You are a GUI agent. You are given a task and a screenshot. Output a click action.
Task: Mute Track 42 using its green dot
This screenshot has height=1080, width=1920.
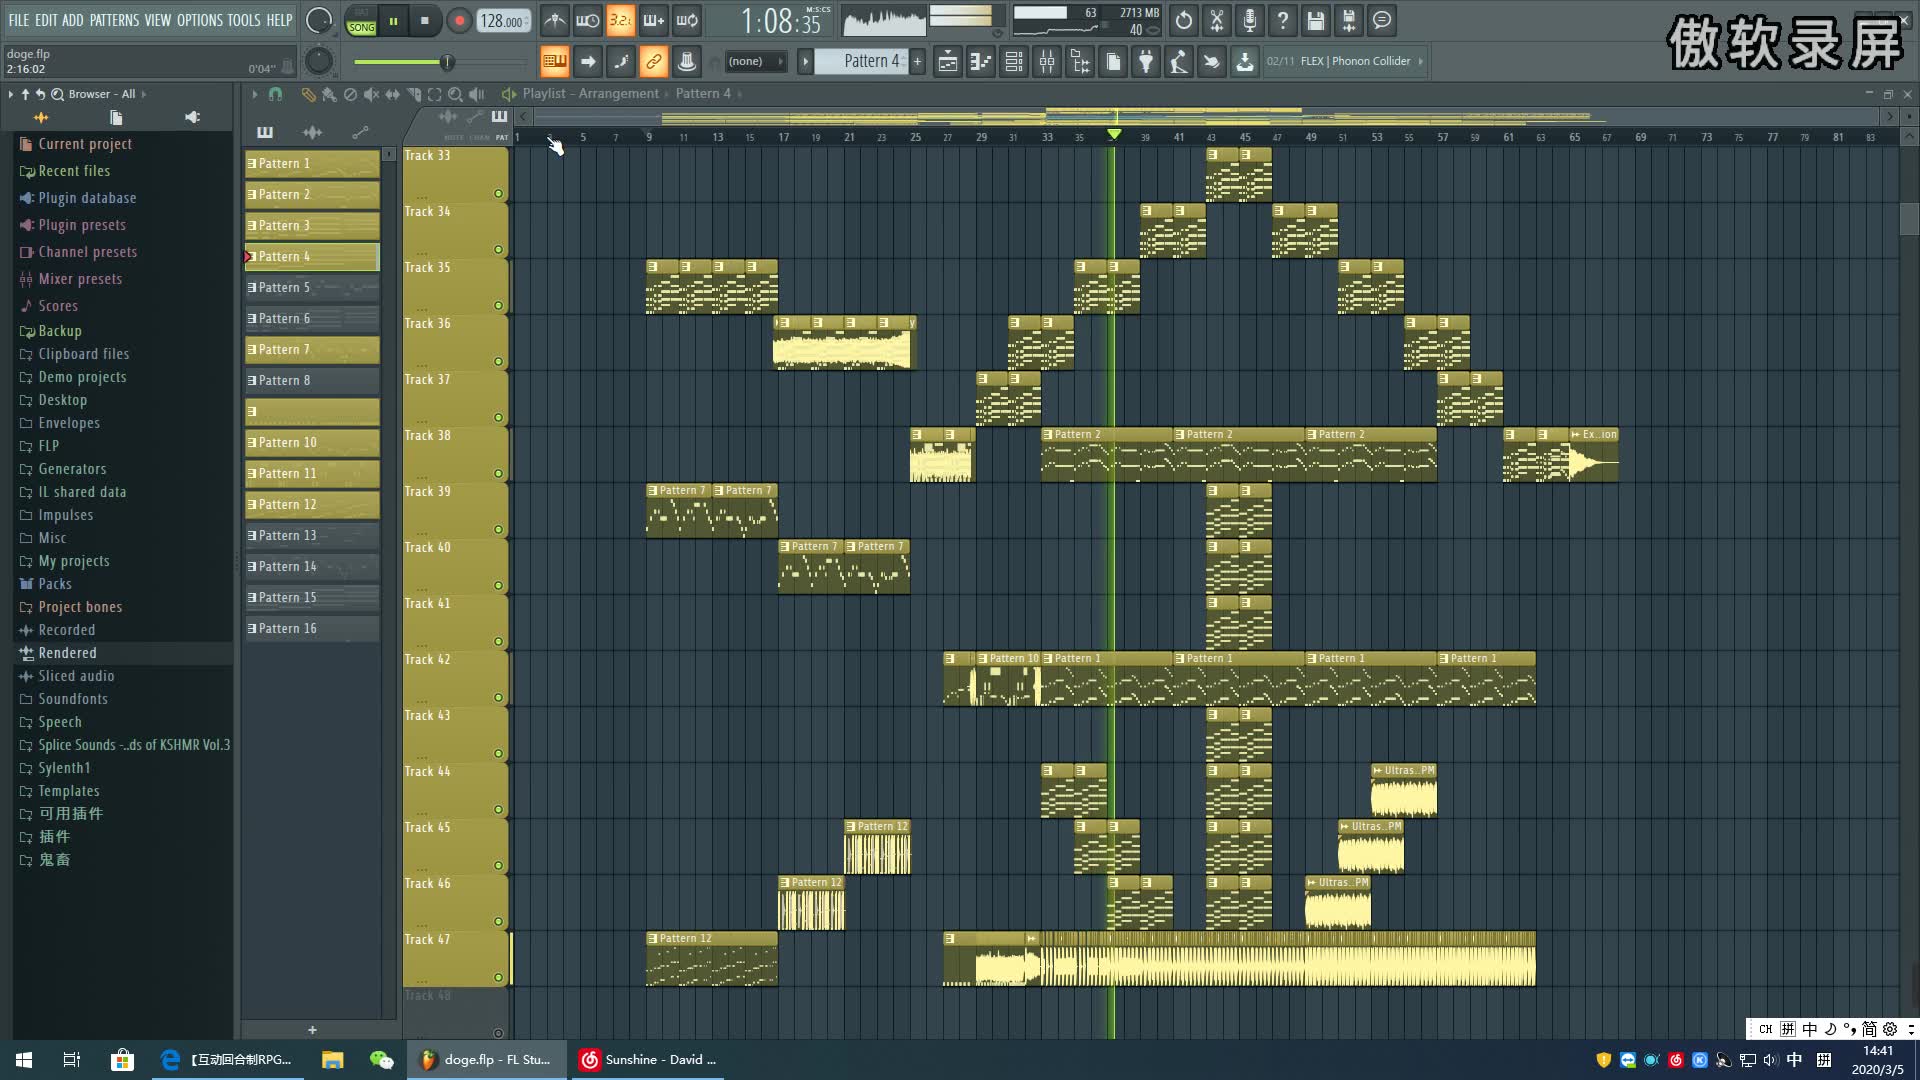[x=498, y=698]
